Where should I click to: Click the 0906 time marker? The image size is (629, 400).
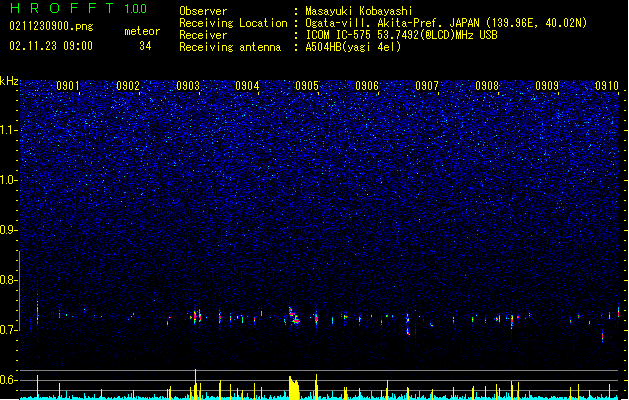pyautogui.click(x=367, y=86)
